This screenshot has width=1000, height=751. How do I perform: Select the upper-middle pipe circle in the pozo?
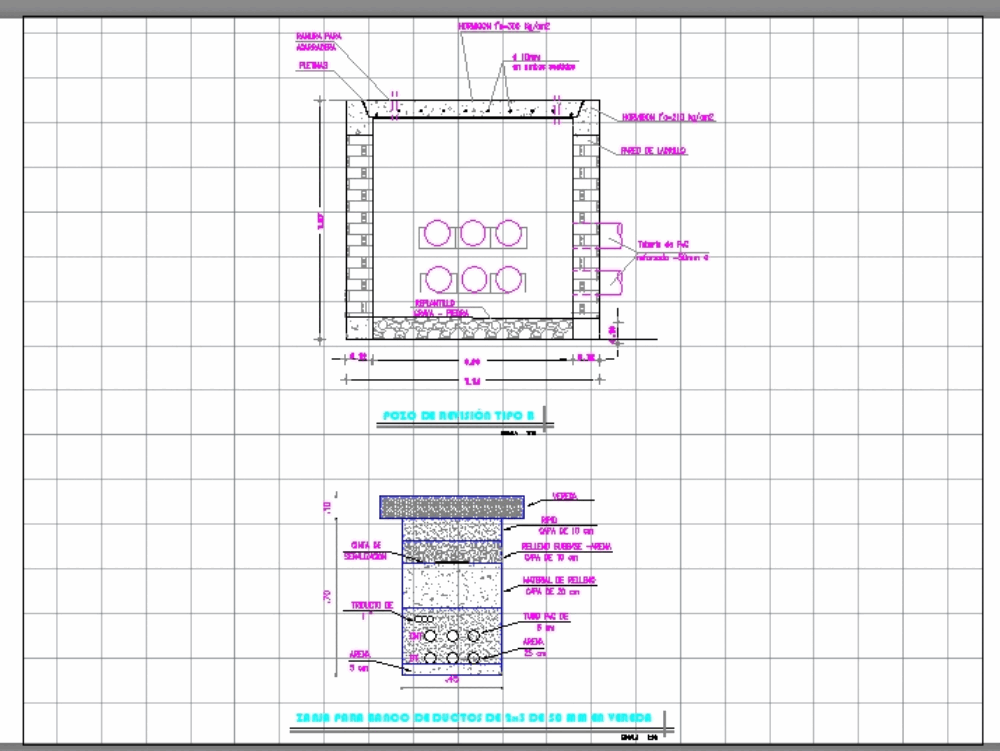473,233
